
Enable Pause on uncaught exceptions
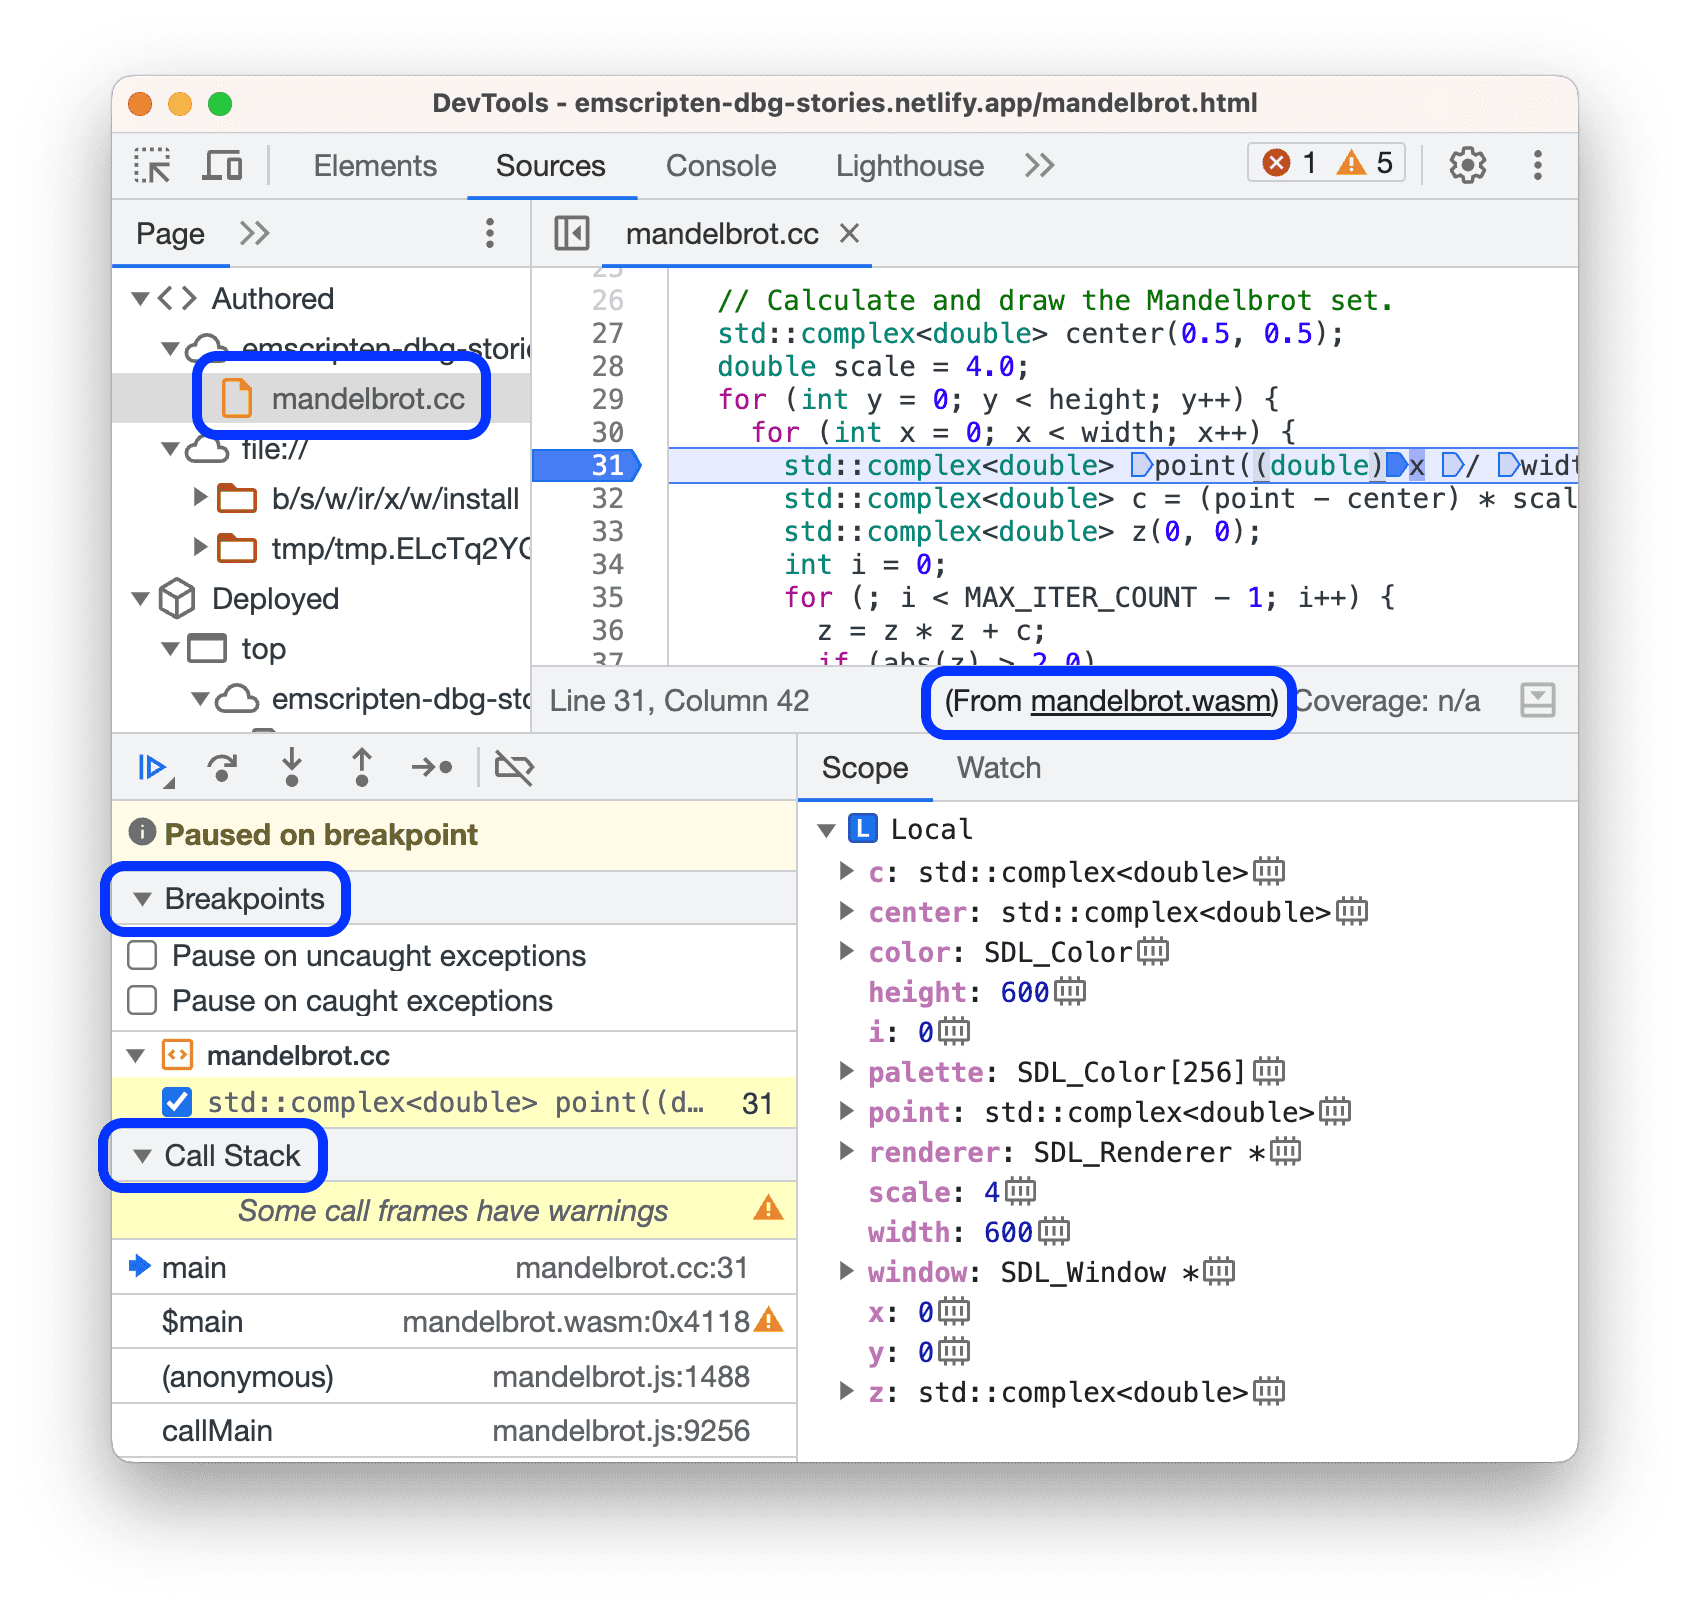click(141, 955)
